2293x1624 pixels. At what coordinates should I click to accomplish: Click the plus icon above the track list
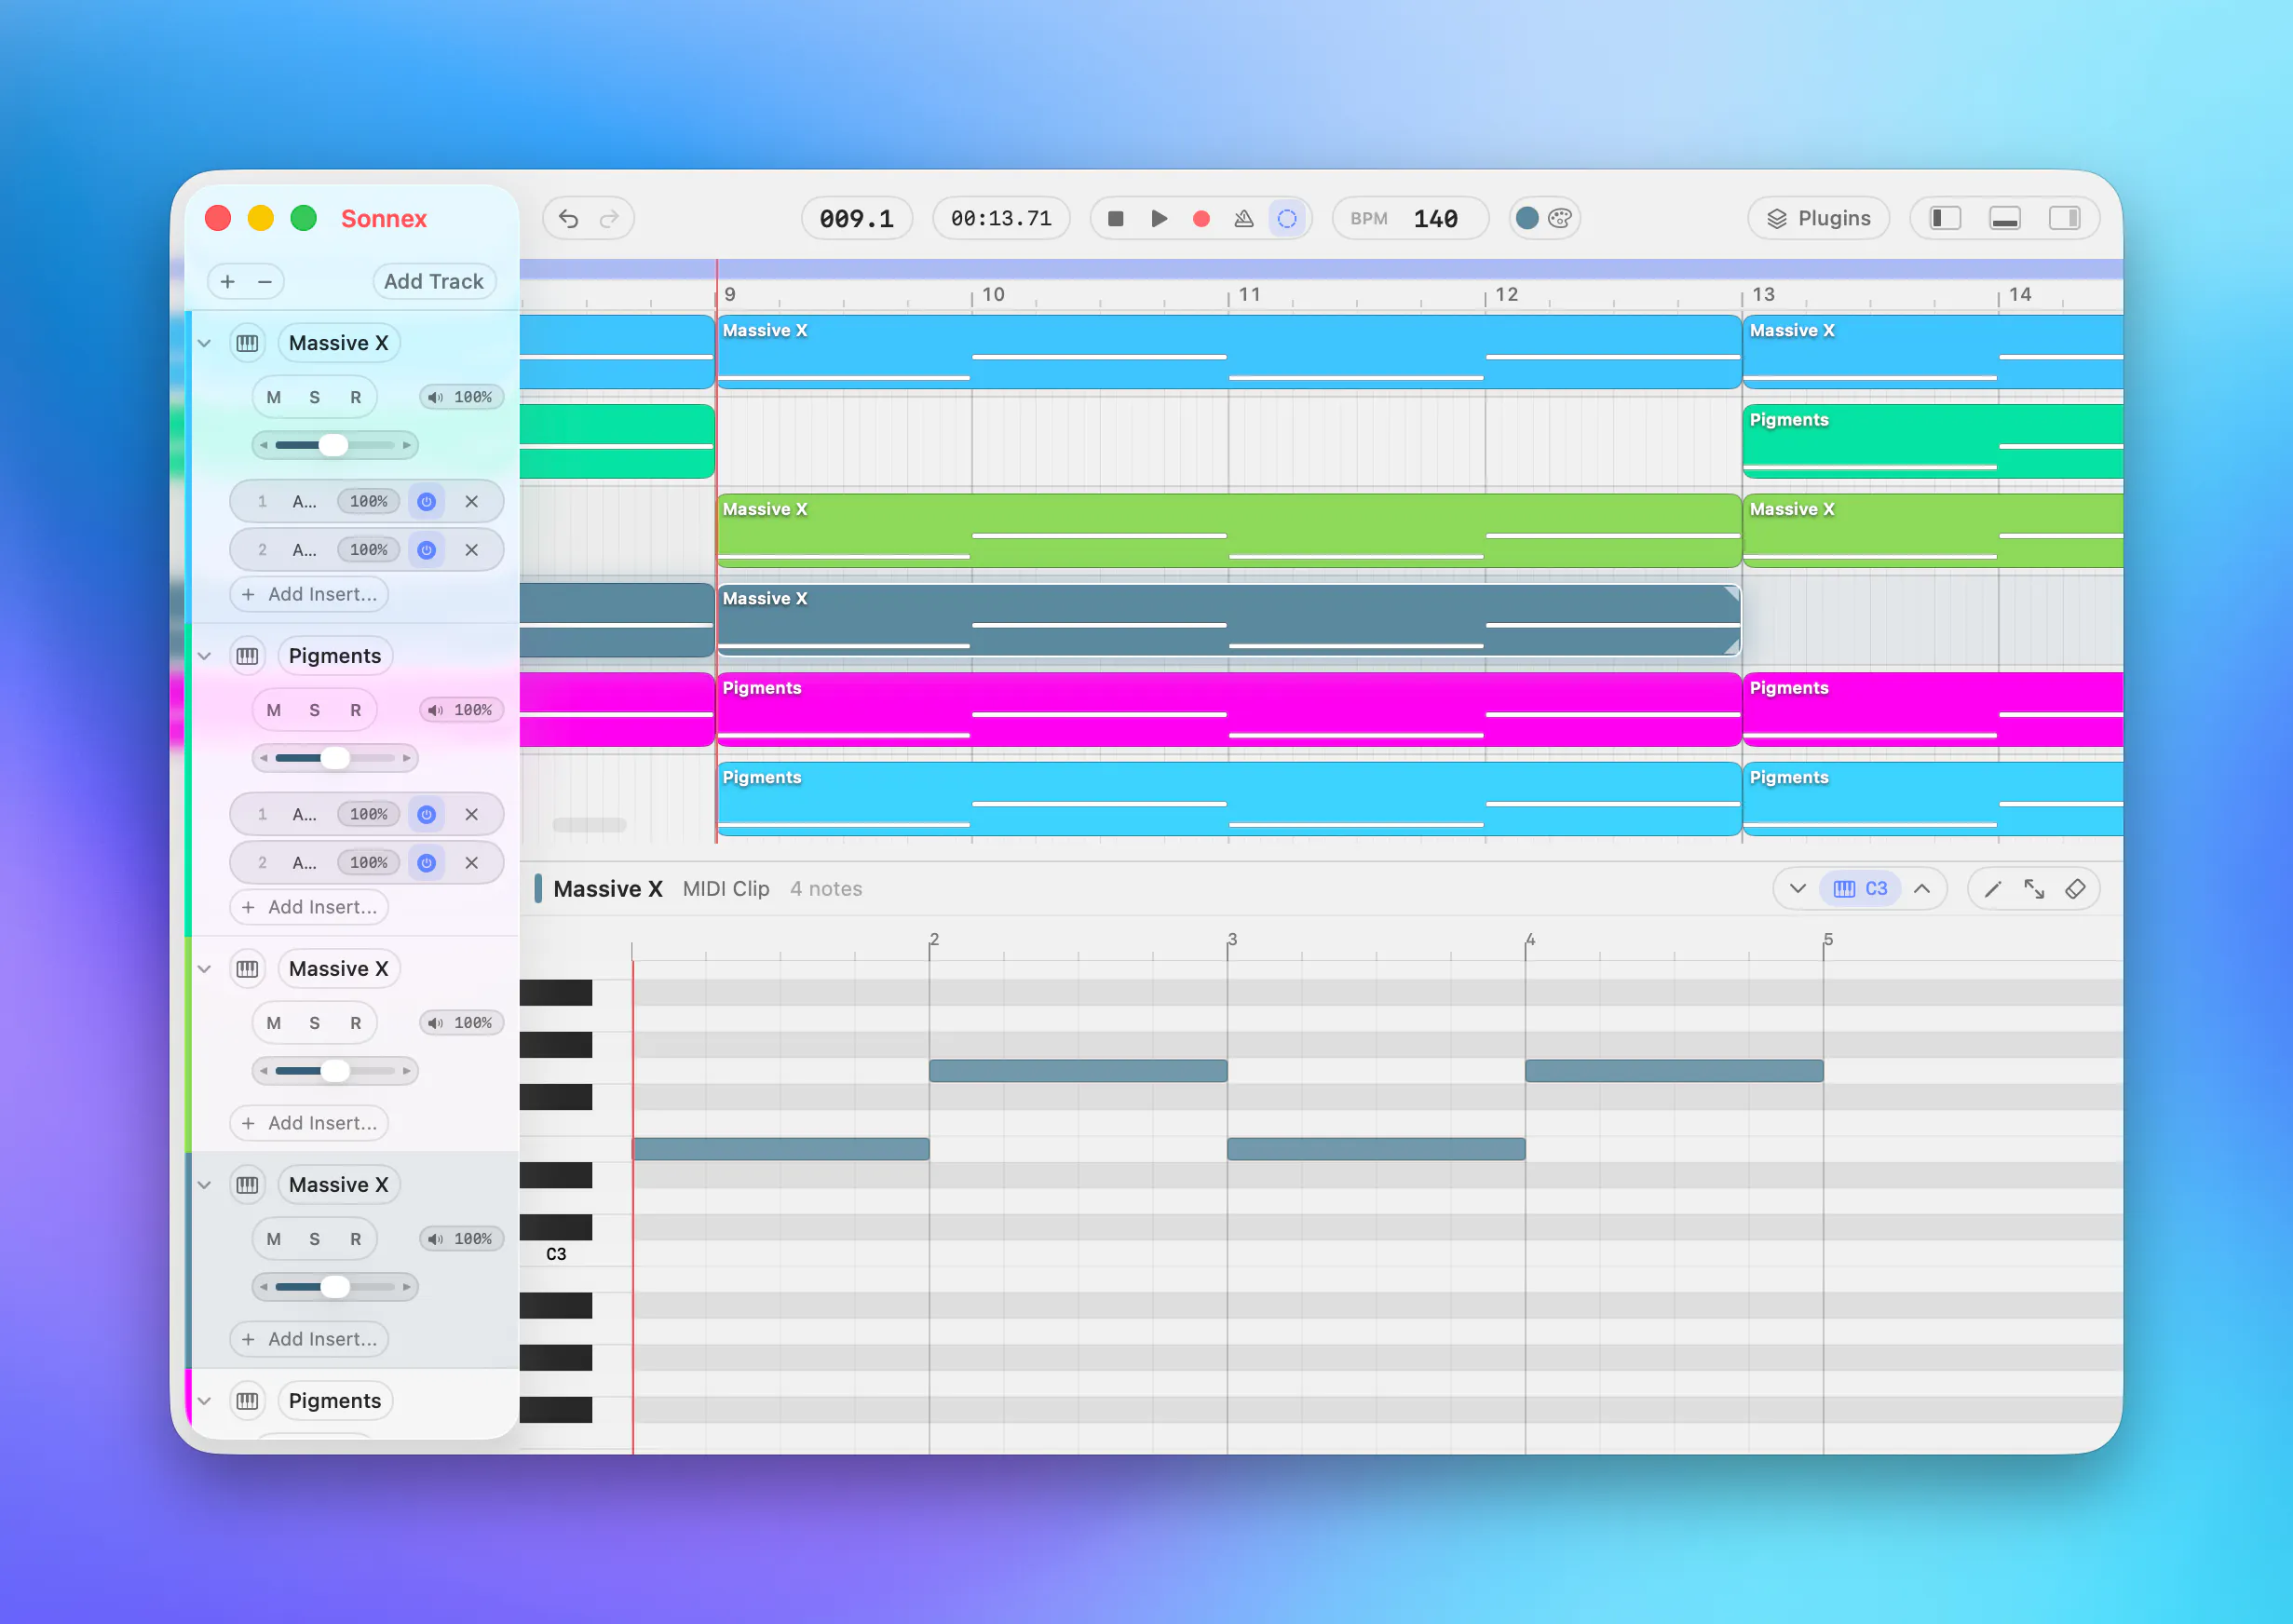228,282
